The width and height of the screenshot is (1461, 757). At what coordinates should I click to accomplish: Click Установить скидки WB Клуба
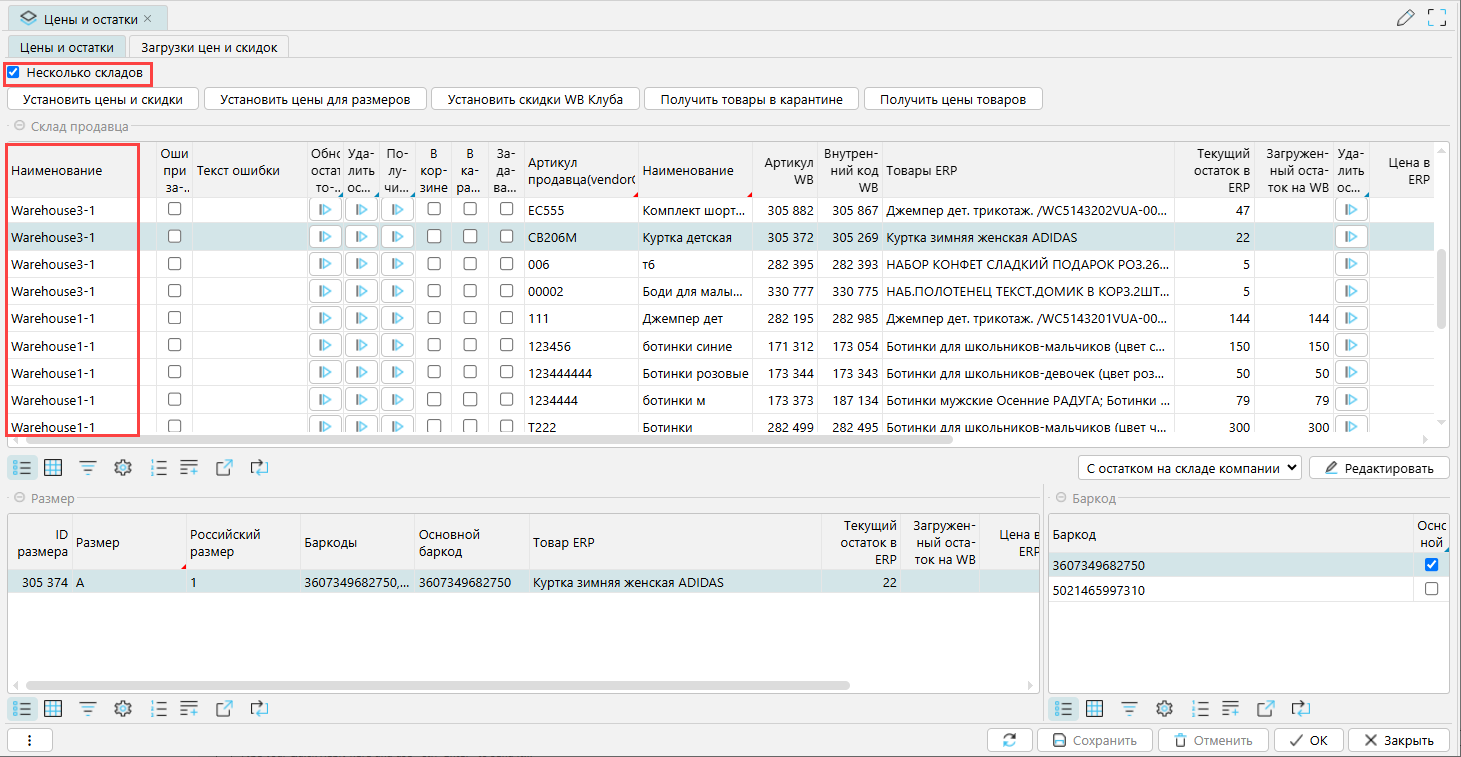pos(535,99)
